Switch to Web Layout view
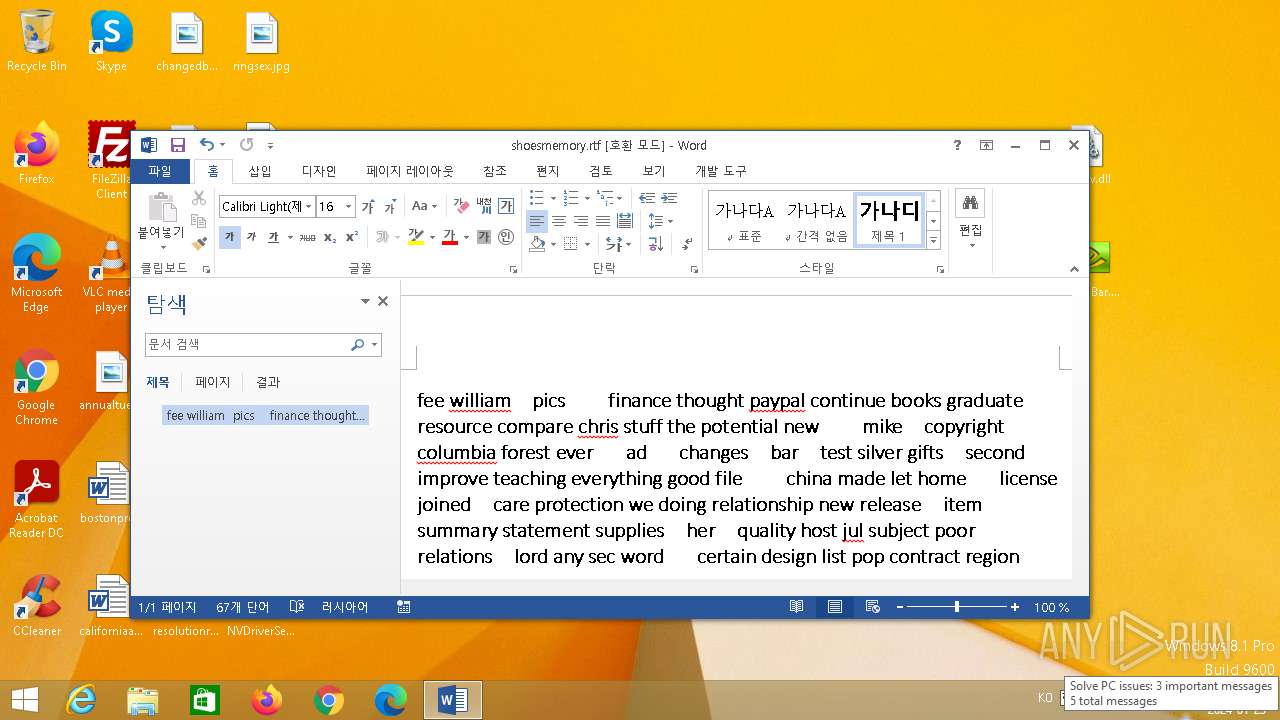This screenshot has width=1280, height=720. [873, 607]
